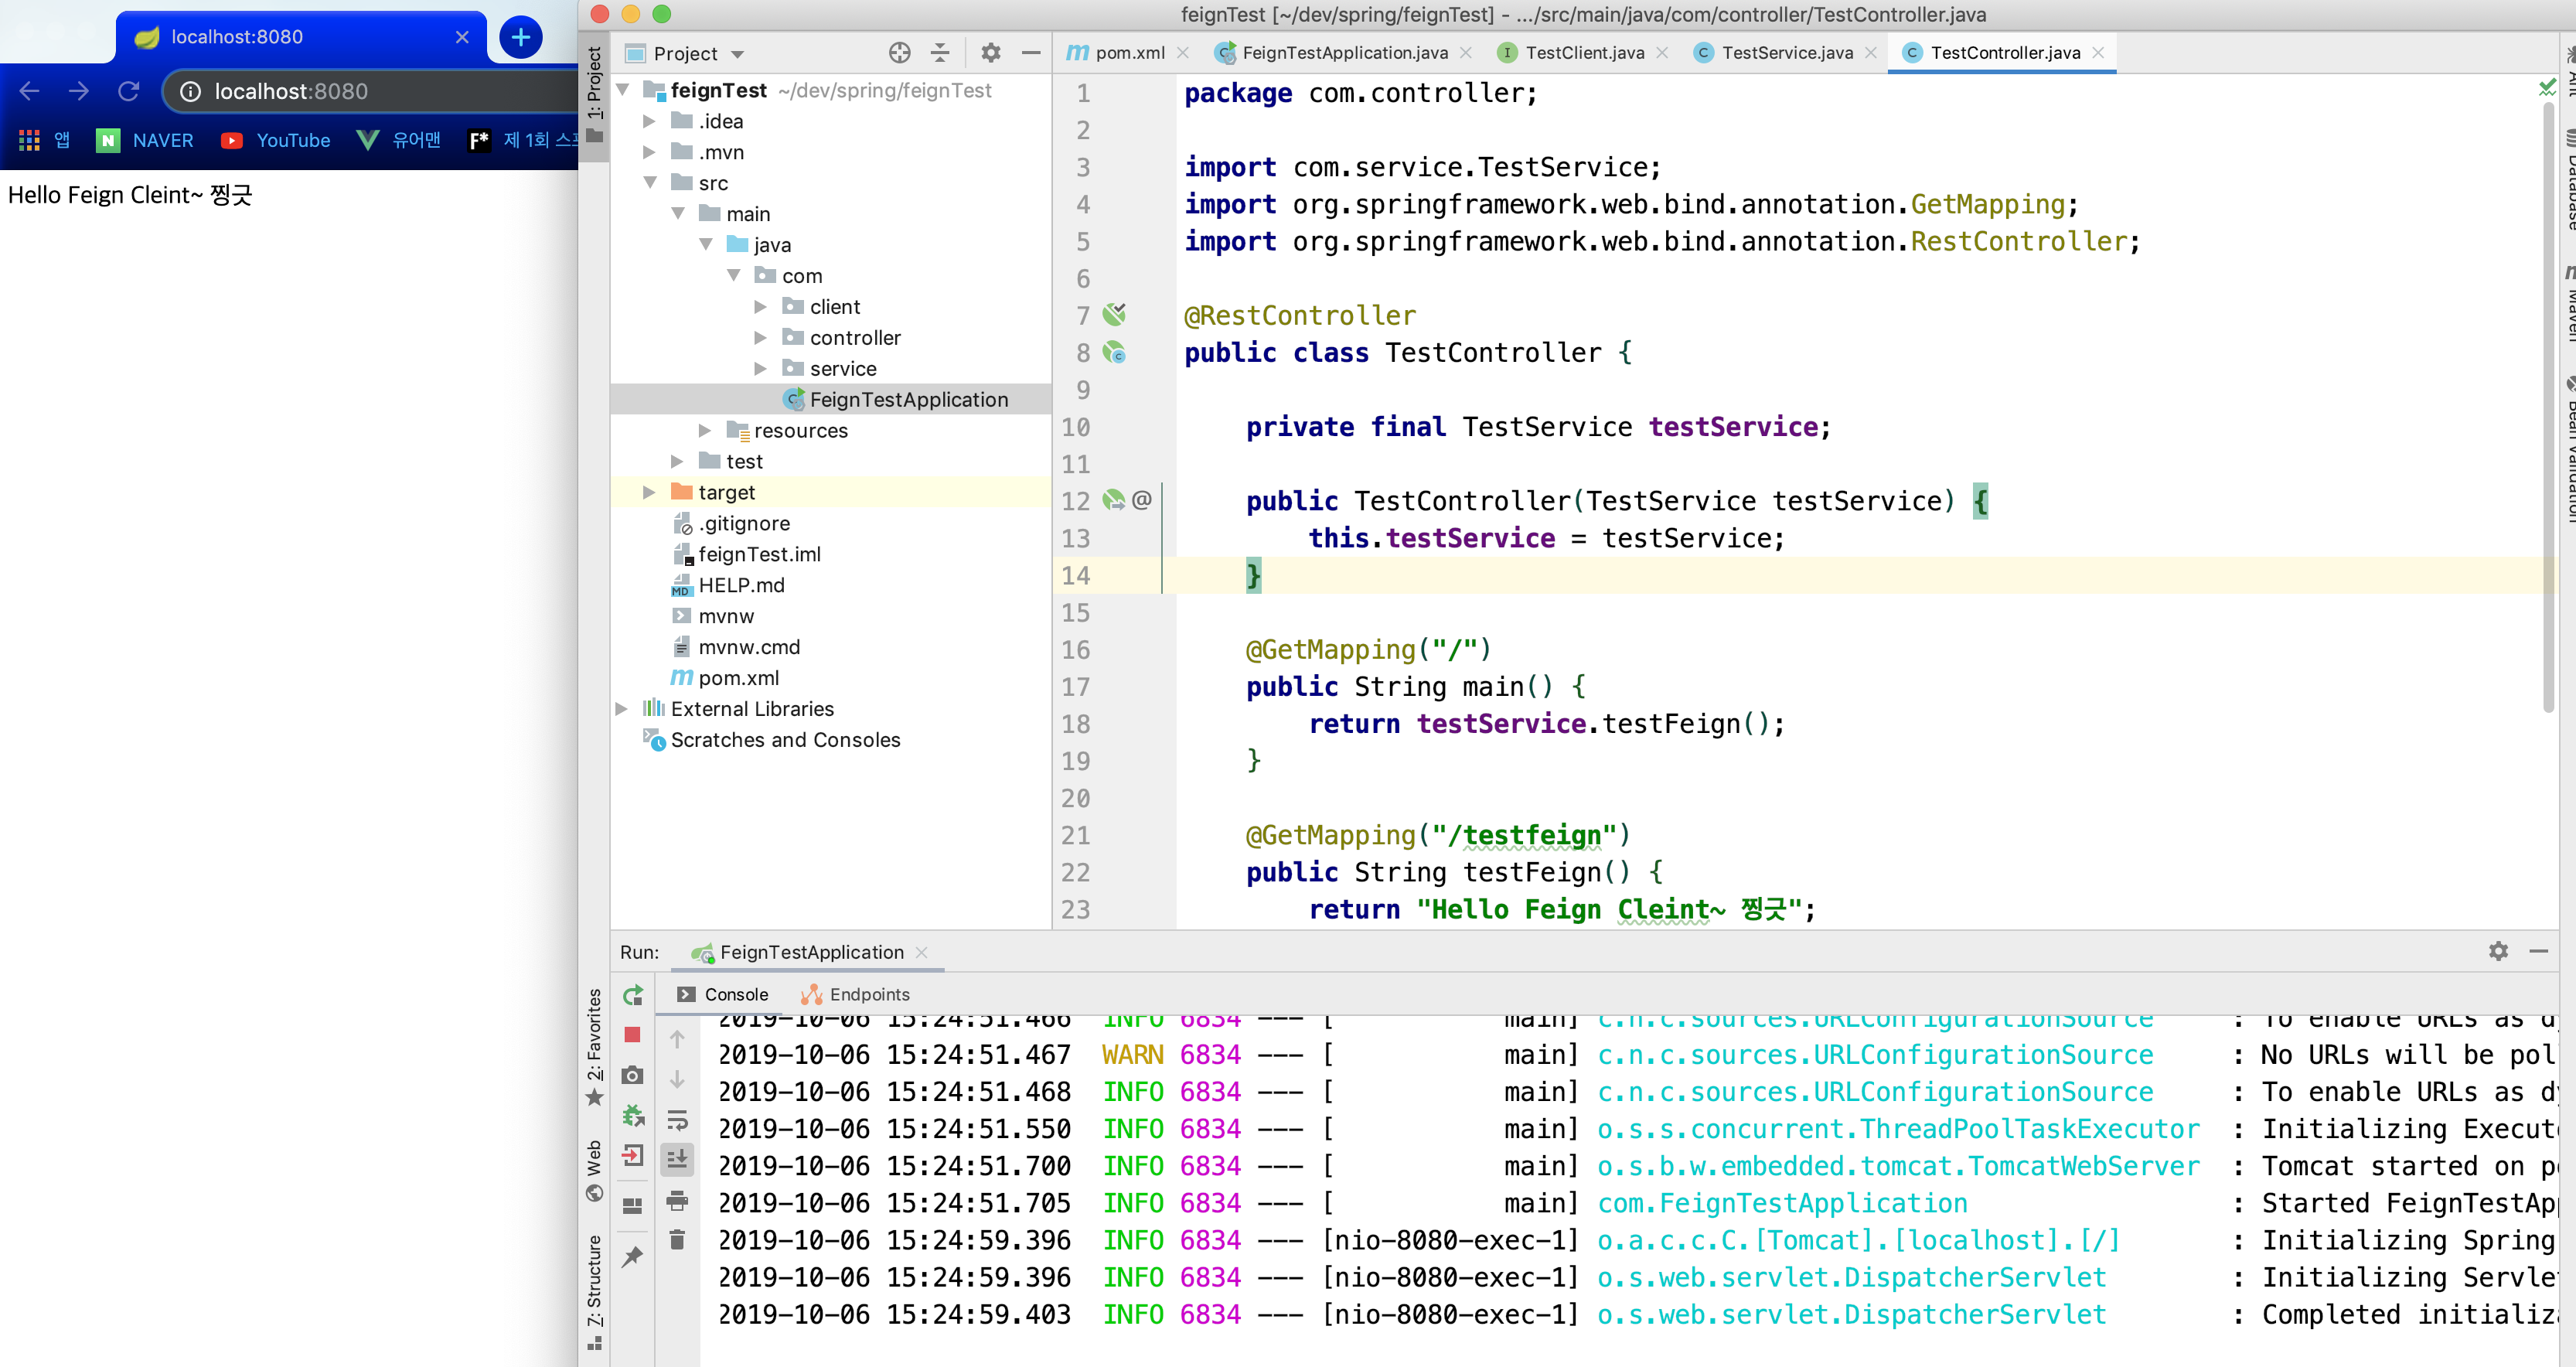Click the Rerun FeignTestApplication icon
The image size is (2576, 1367).
pyautogui.click(x=632, y=995)
